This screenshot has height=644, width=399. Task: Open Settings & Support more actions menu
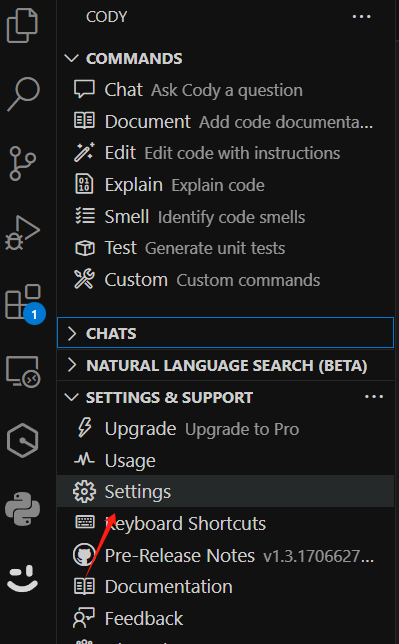[x=374, y=397]
